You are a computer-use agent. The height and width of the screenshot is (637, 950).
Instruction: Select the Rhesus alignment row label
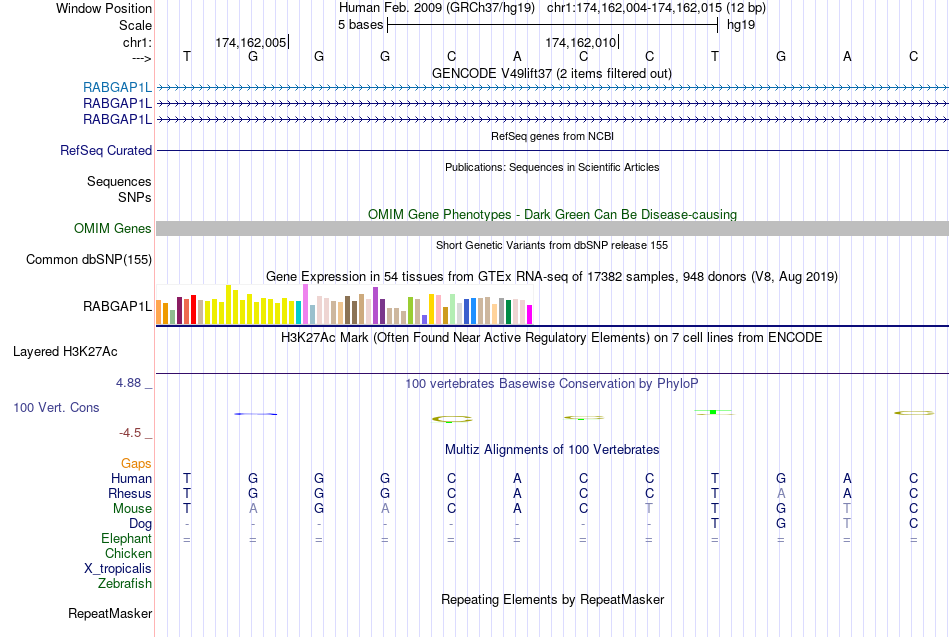click(130, 493)
